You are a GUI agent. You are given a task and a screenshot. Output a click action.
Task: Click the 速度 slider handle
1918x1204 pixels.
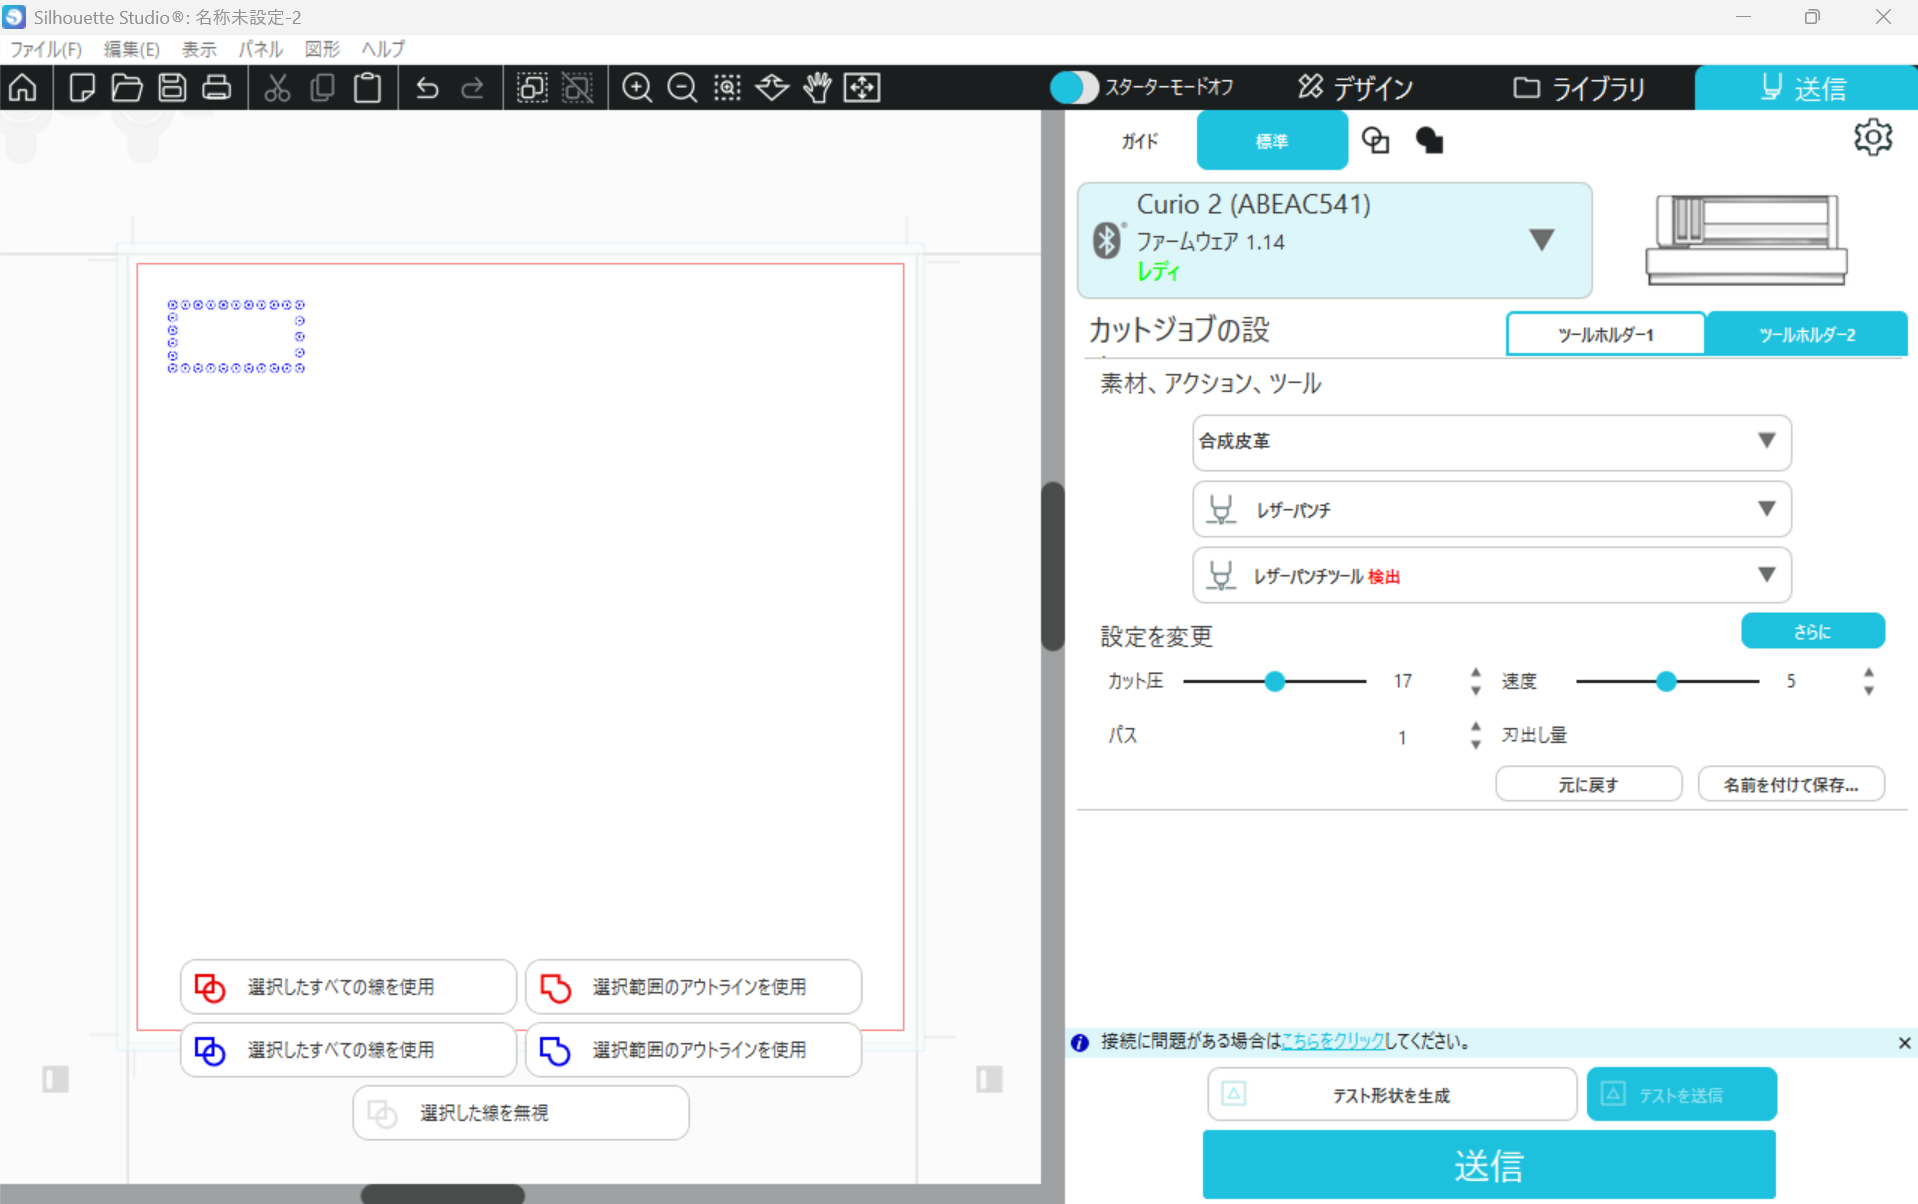[x=1666, y=681]
